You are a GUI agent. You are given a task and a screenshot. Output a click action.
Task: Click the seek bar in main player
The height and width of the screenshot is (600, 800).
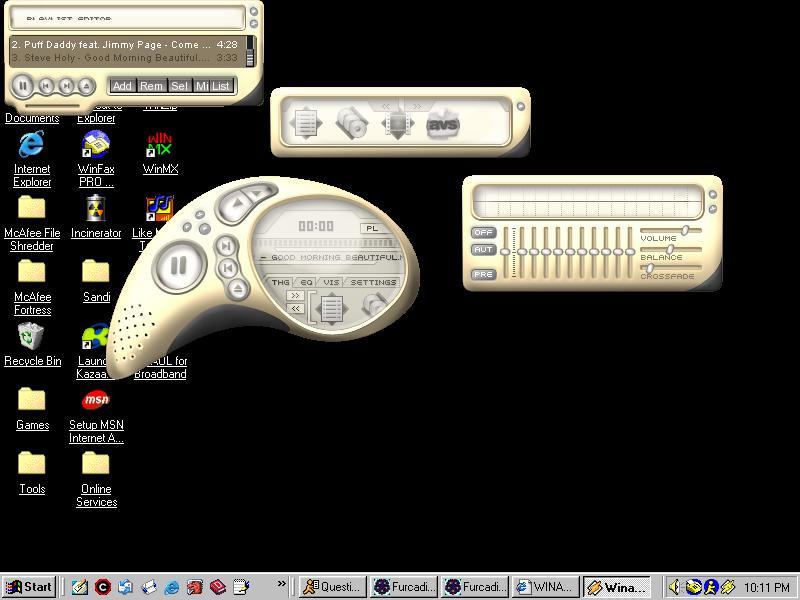pyautogui.click(x=327, y=243)
